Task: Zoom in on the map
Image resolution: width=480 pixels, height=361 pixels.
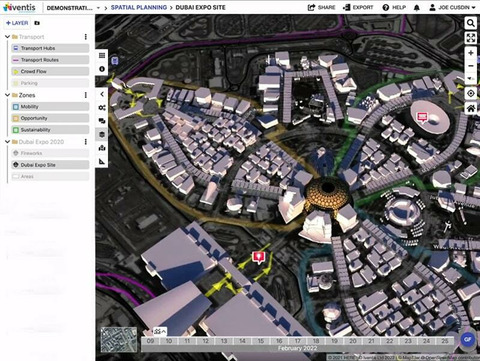Action: 471,53
